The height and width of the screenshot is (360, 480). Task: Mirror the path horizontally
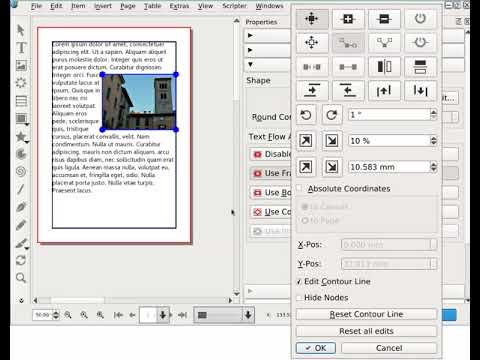click(384, 67)
